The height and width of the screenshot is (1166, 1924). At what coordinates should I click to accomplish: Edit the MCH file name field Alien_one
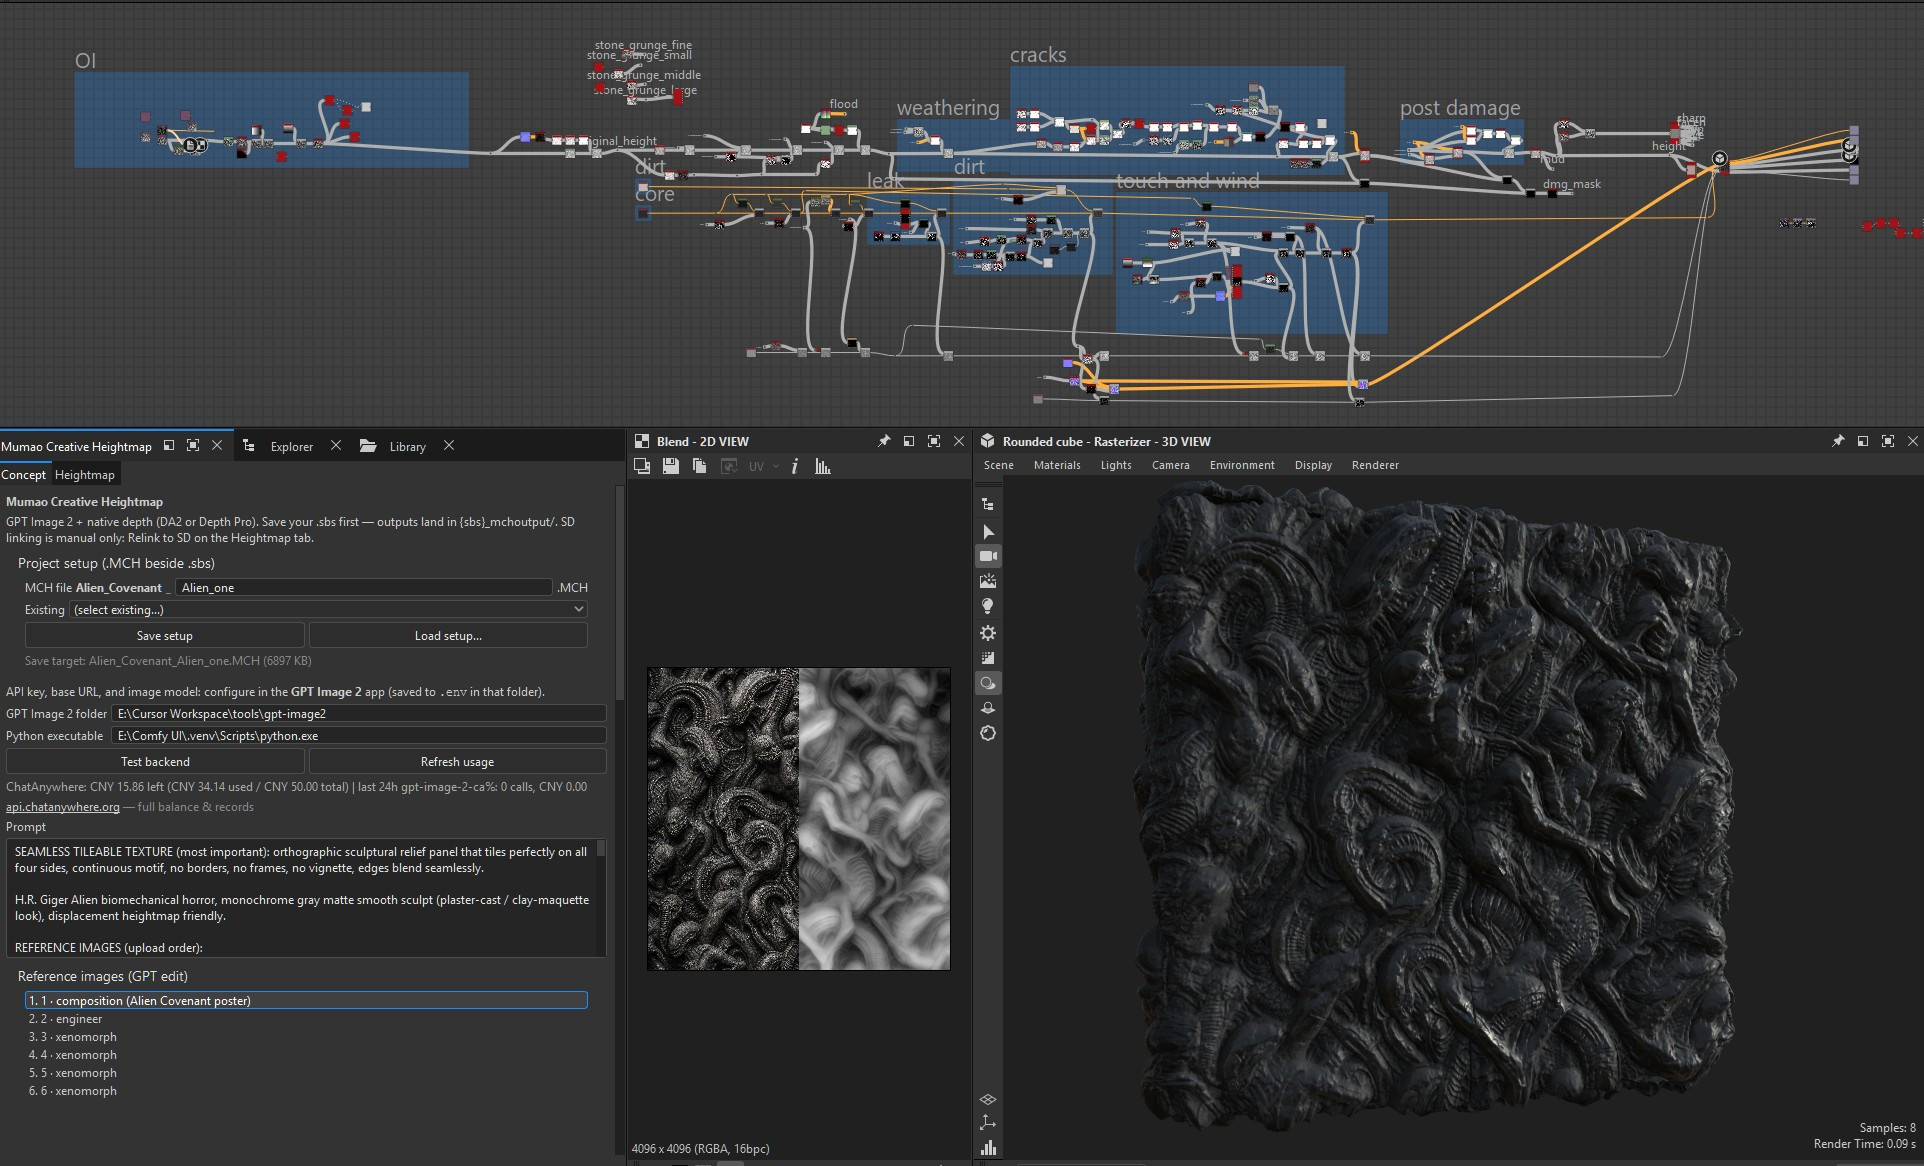click(364, 588)
